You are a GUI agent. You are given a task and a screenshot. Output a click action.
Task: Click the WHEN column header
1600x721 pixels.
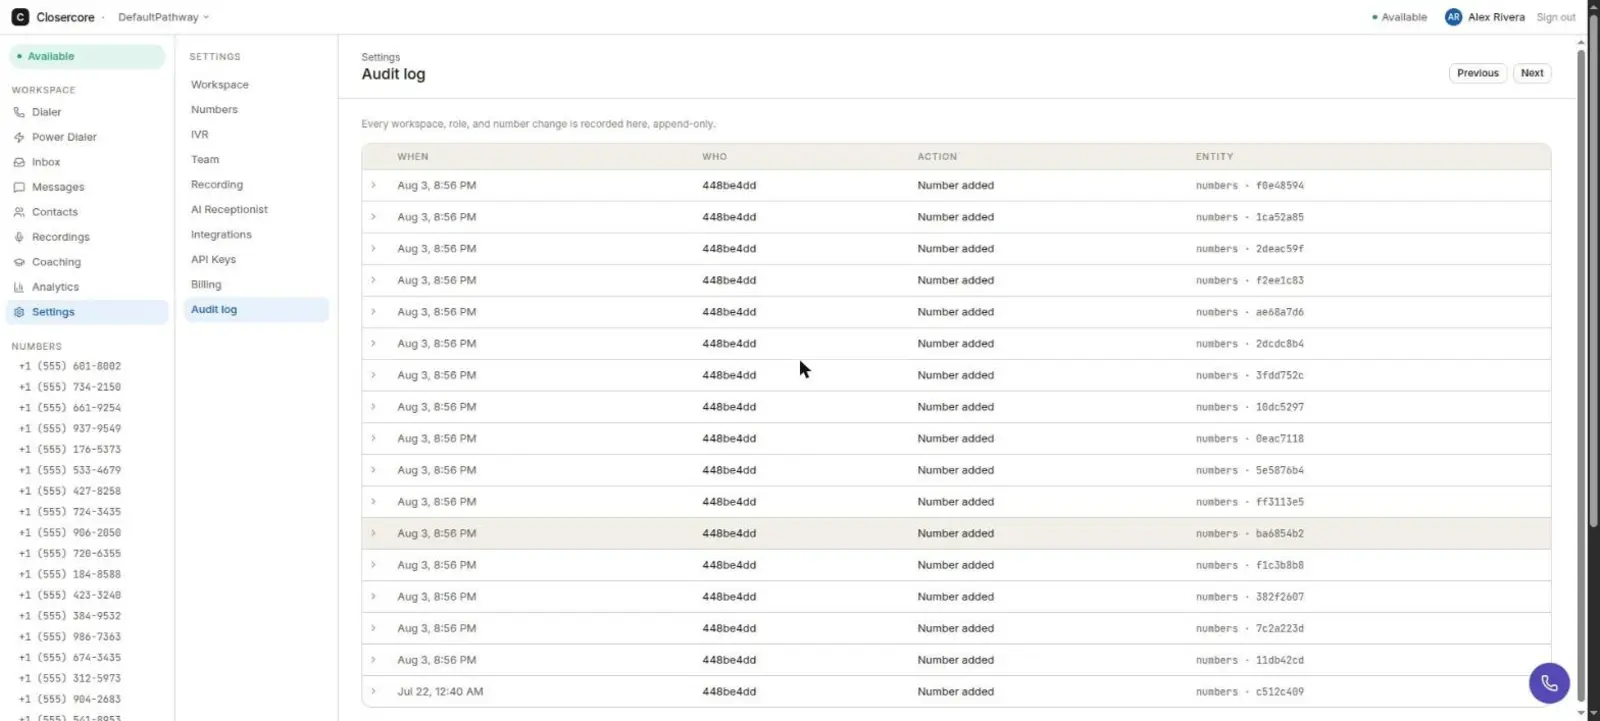[413, 157]
